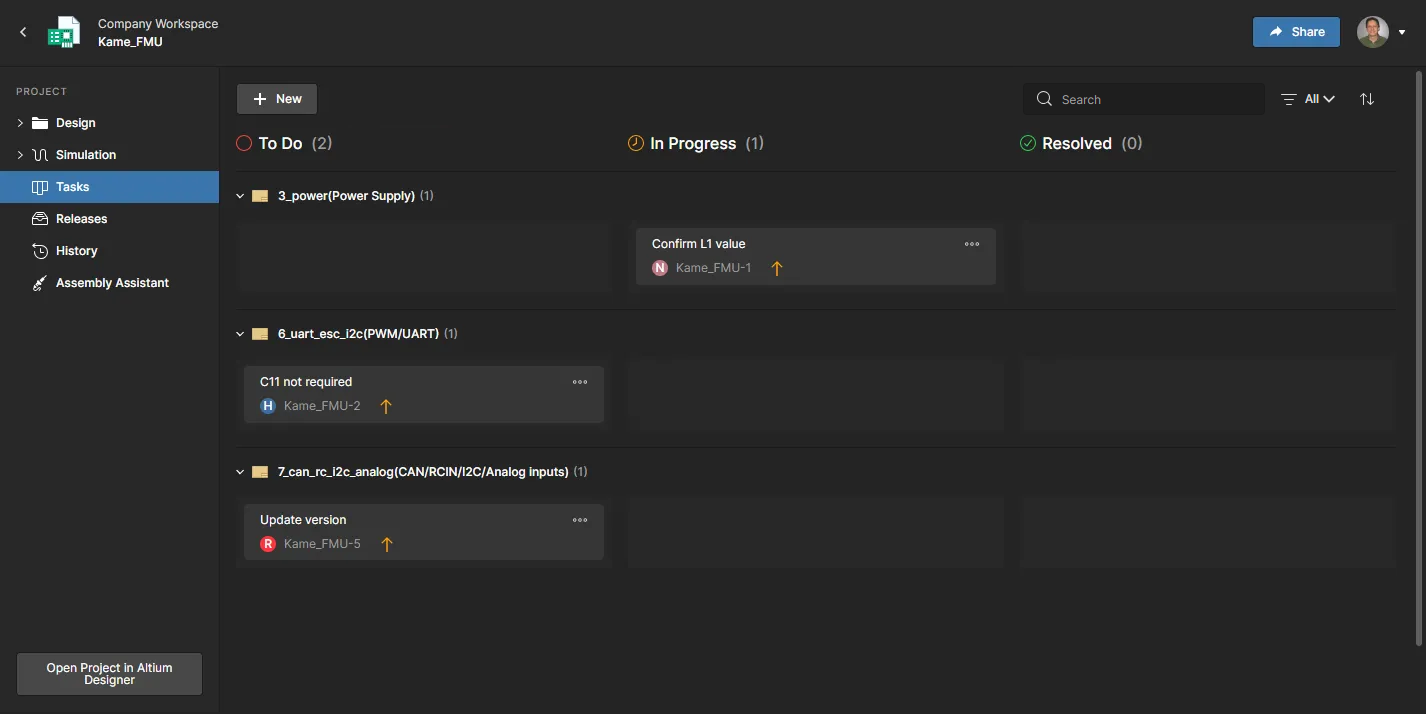Image resolution: width=1426 pixels, height=714 pixels.
Task: Collapse the 3_power(Power Supply) group
Action: (x=240, y=196)
